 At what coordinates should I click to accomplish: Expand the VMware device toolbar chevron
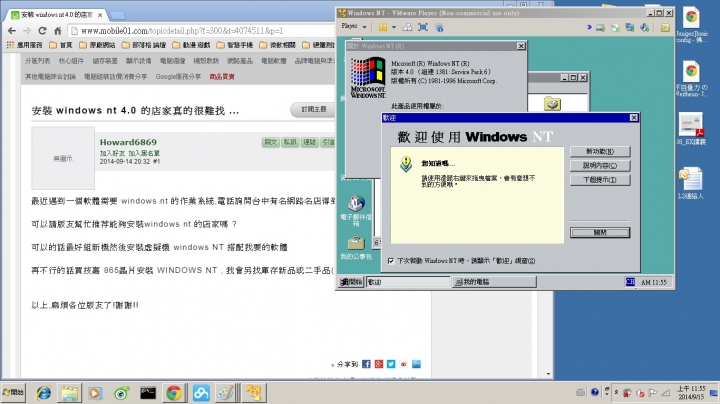pos(589,28)
